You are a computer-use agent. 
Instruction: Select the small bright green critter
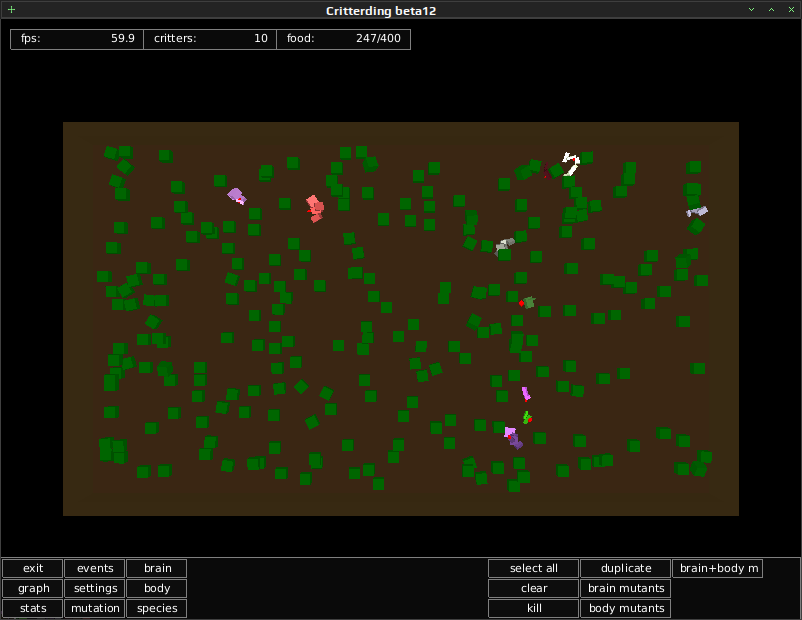[527, 418]
